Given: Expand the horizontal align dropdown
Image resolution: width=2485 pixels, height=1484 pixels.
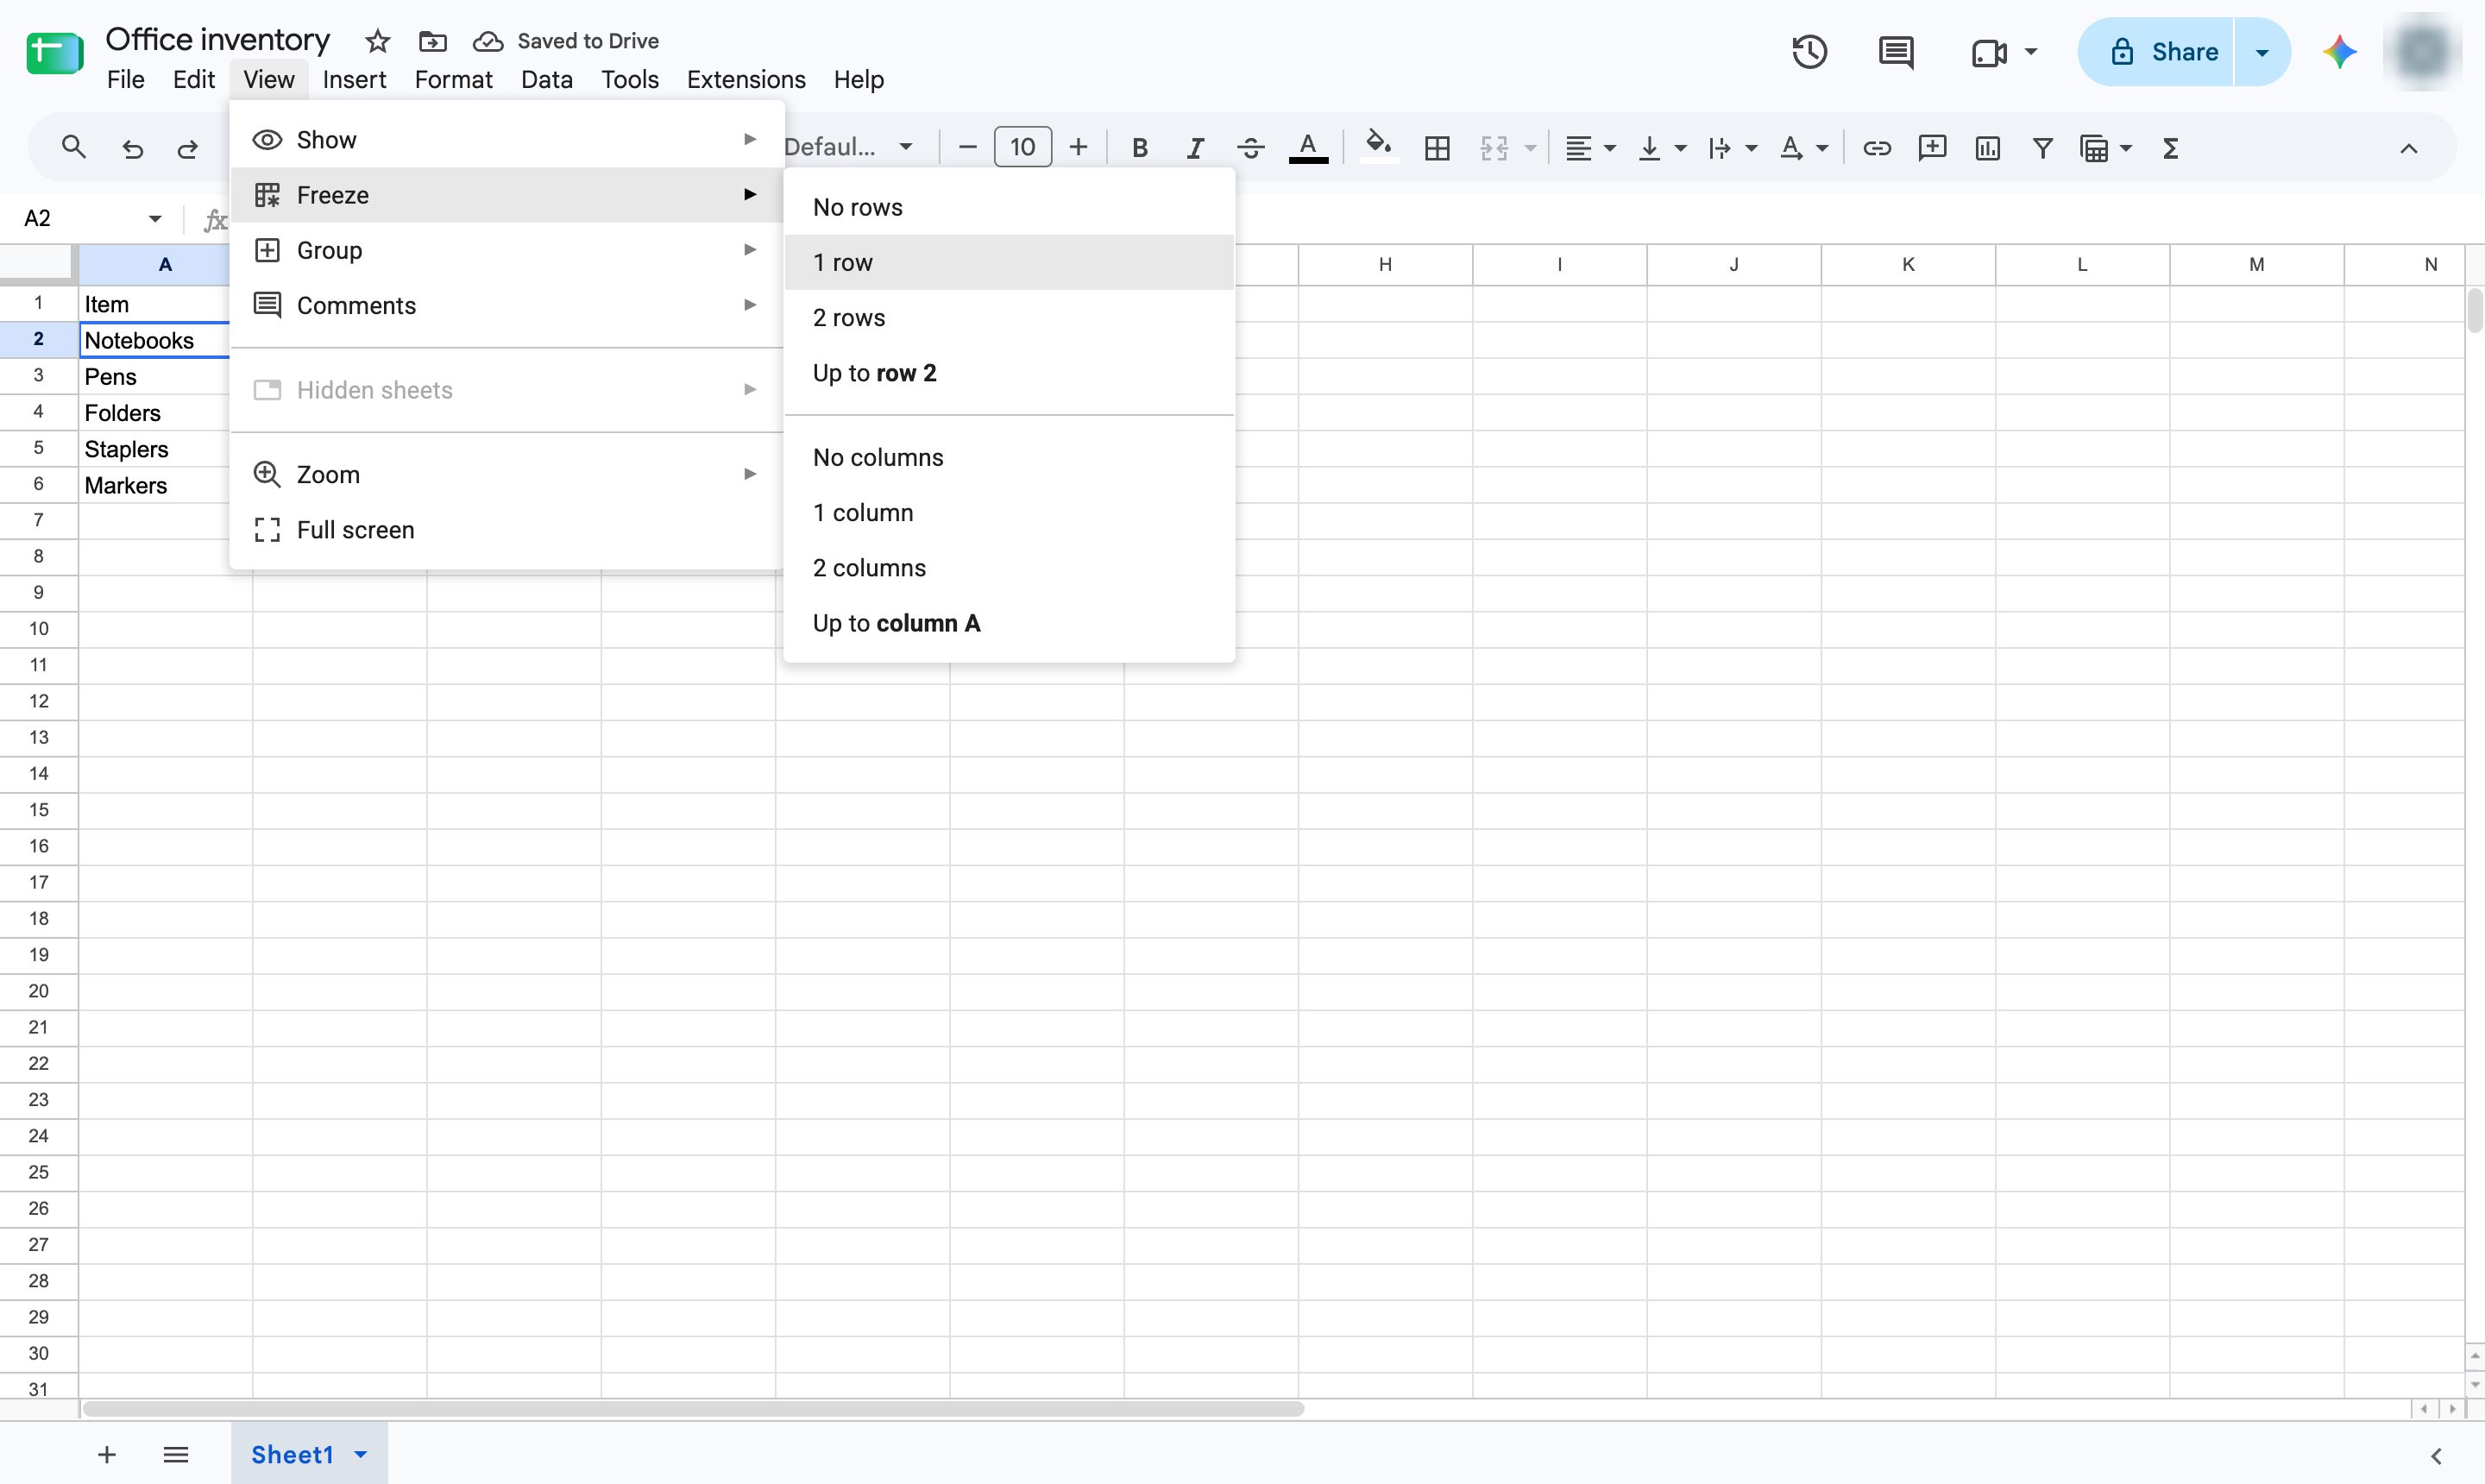Looking at the screenshot, I should (x=1609, y=148).
